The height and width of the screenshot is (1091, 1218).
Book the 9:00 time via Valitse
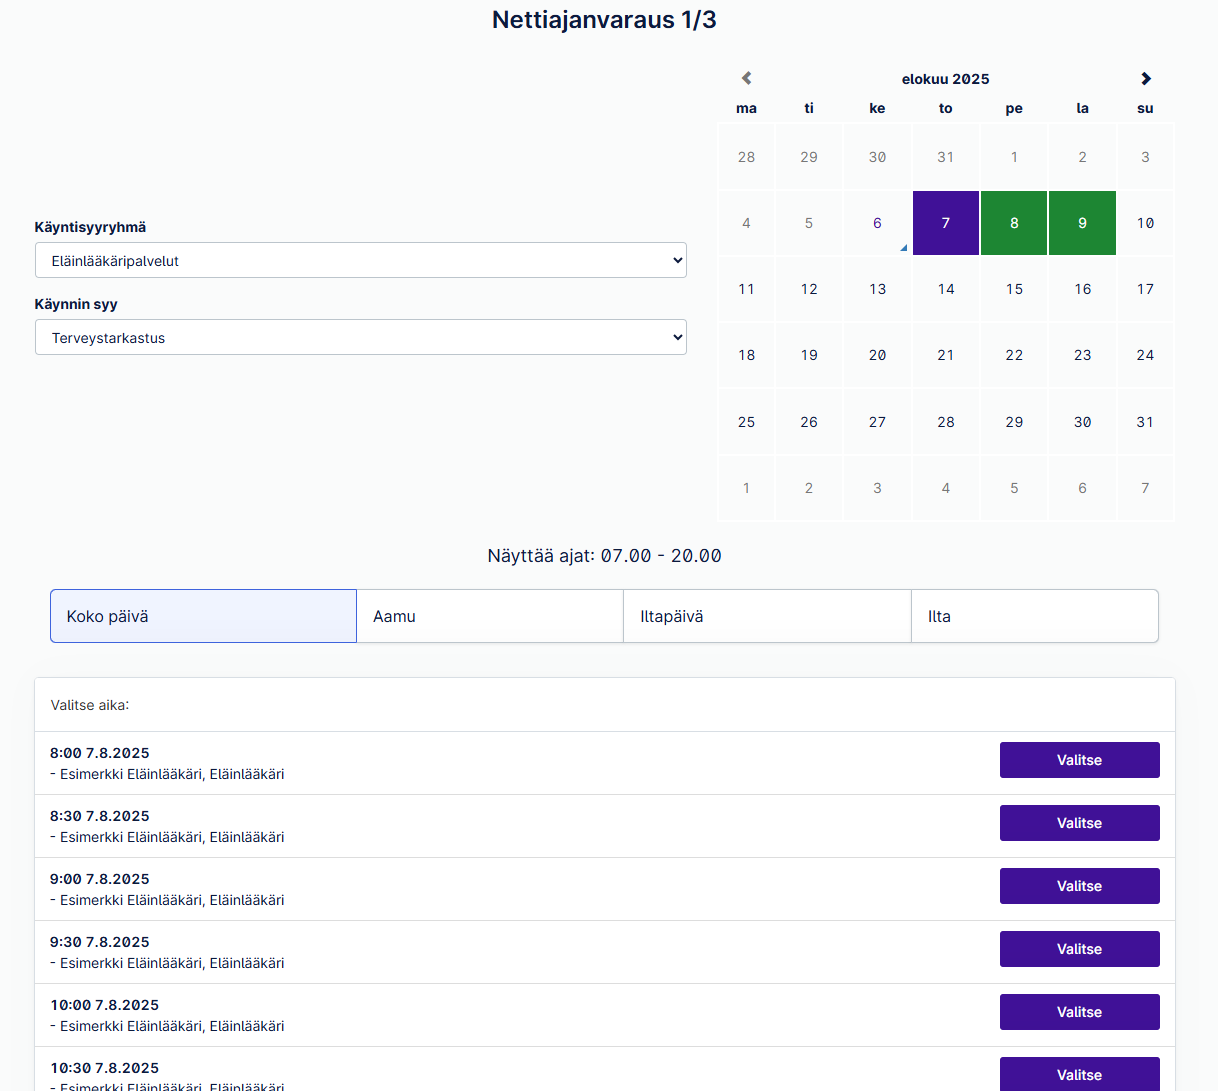tap(1080, 886)
